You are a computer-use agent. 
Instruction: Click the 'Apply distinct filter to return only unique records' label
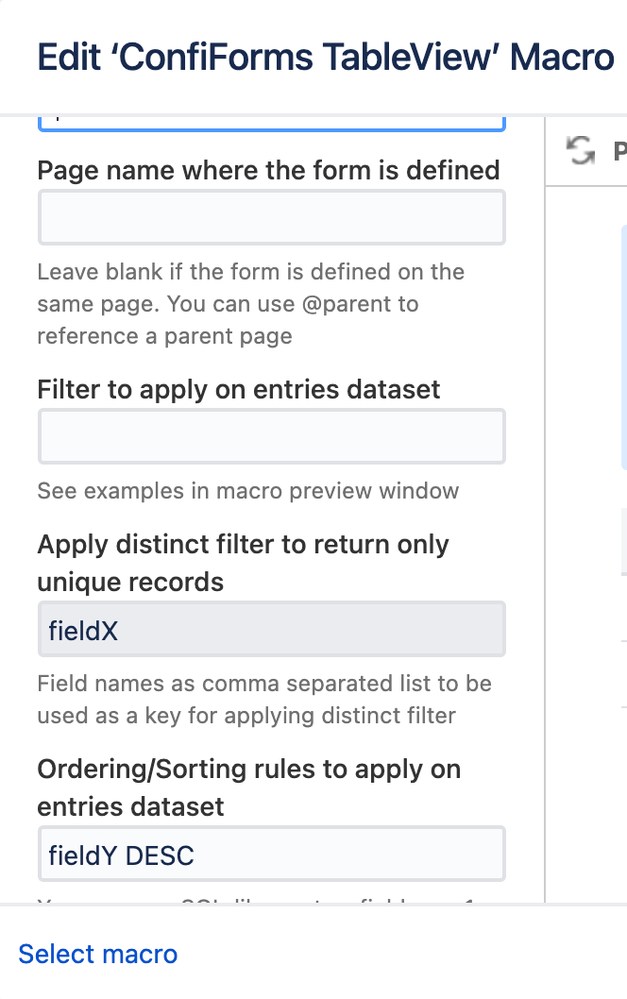[243, 563]
